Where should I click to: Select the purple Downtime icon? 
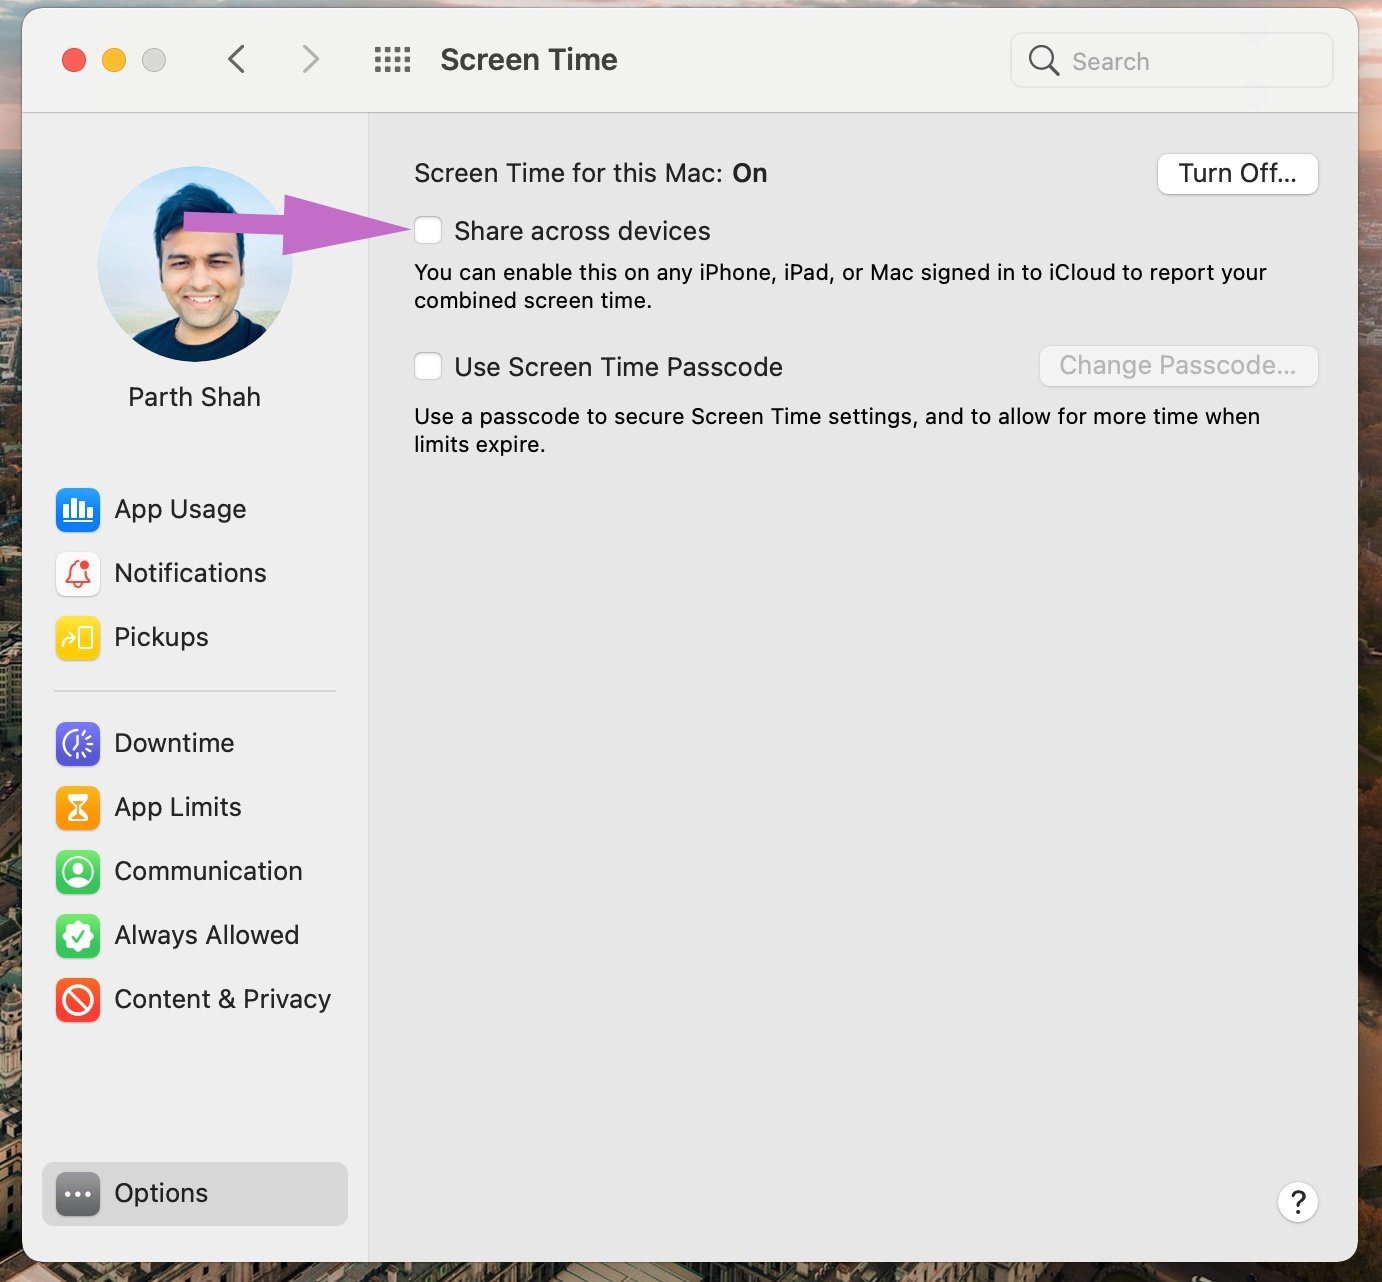point(78,744)
